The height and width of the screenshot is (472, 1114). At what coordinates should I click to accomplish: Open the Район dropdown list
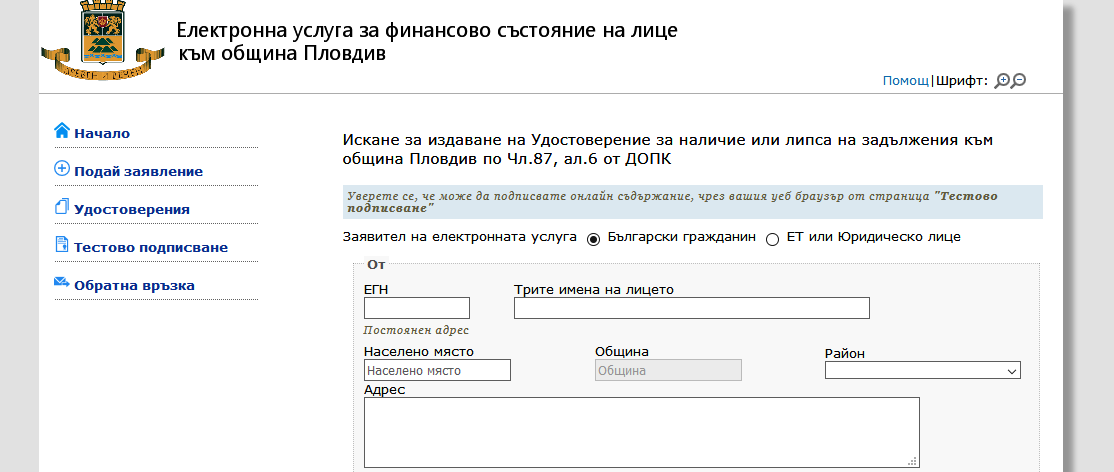[923, 370]
